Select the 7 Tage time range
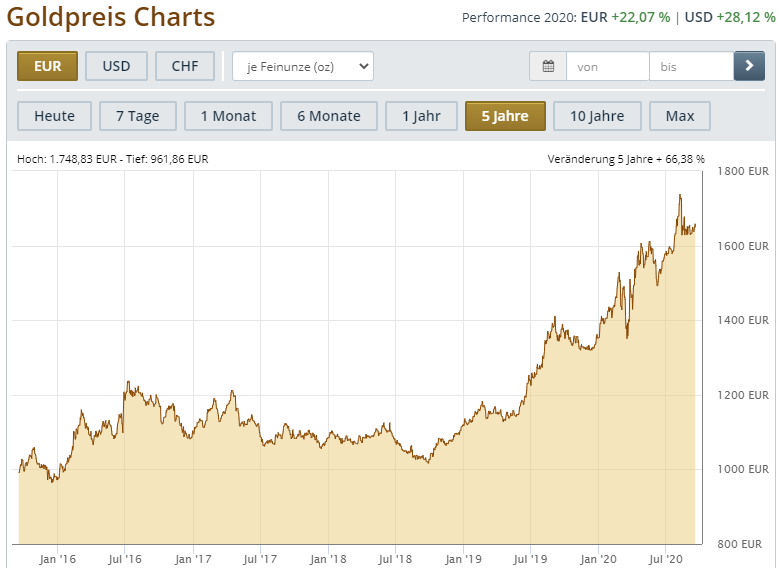 click(138, 116)
